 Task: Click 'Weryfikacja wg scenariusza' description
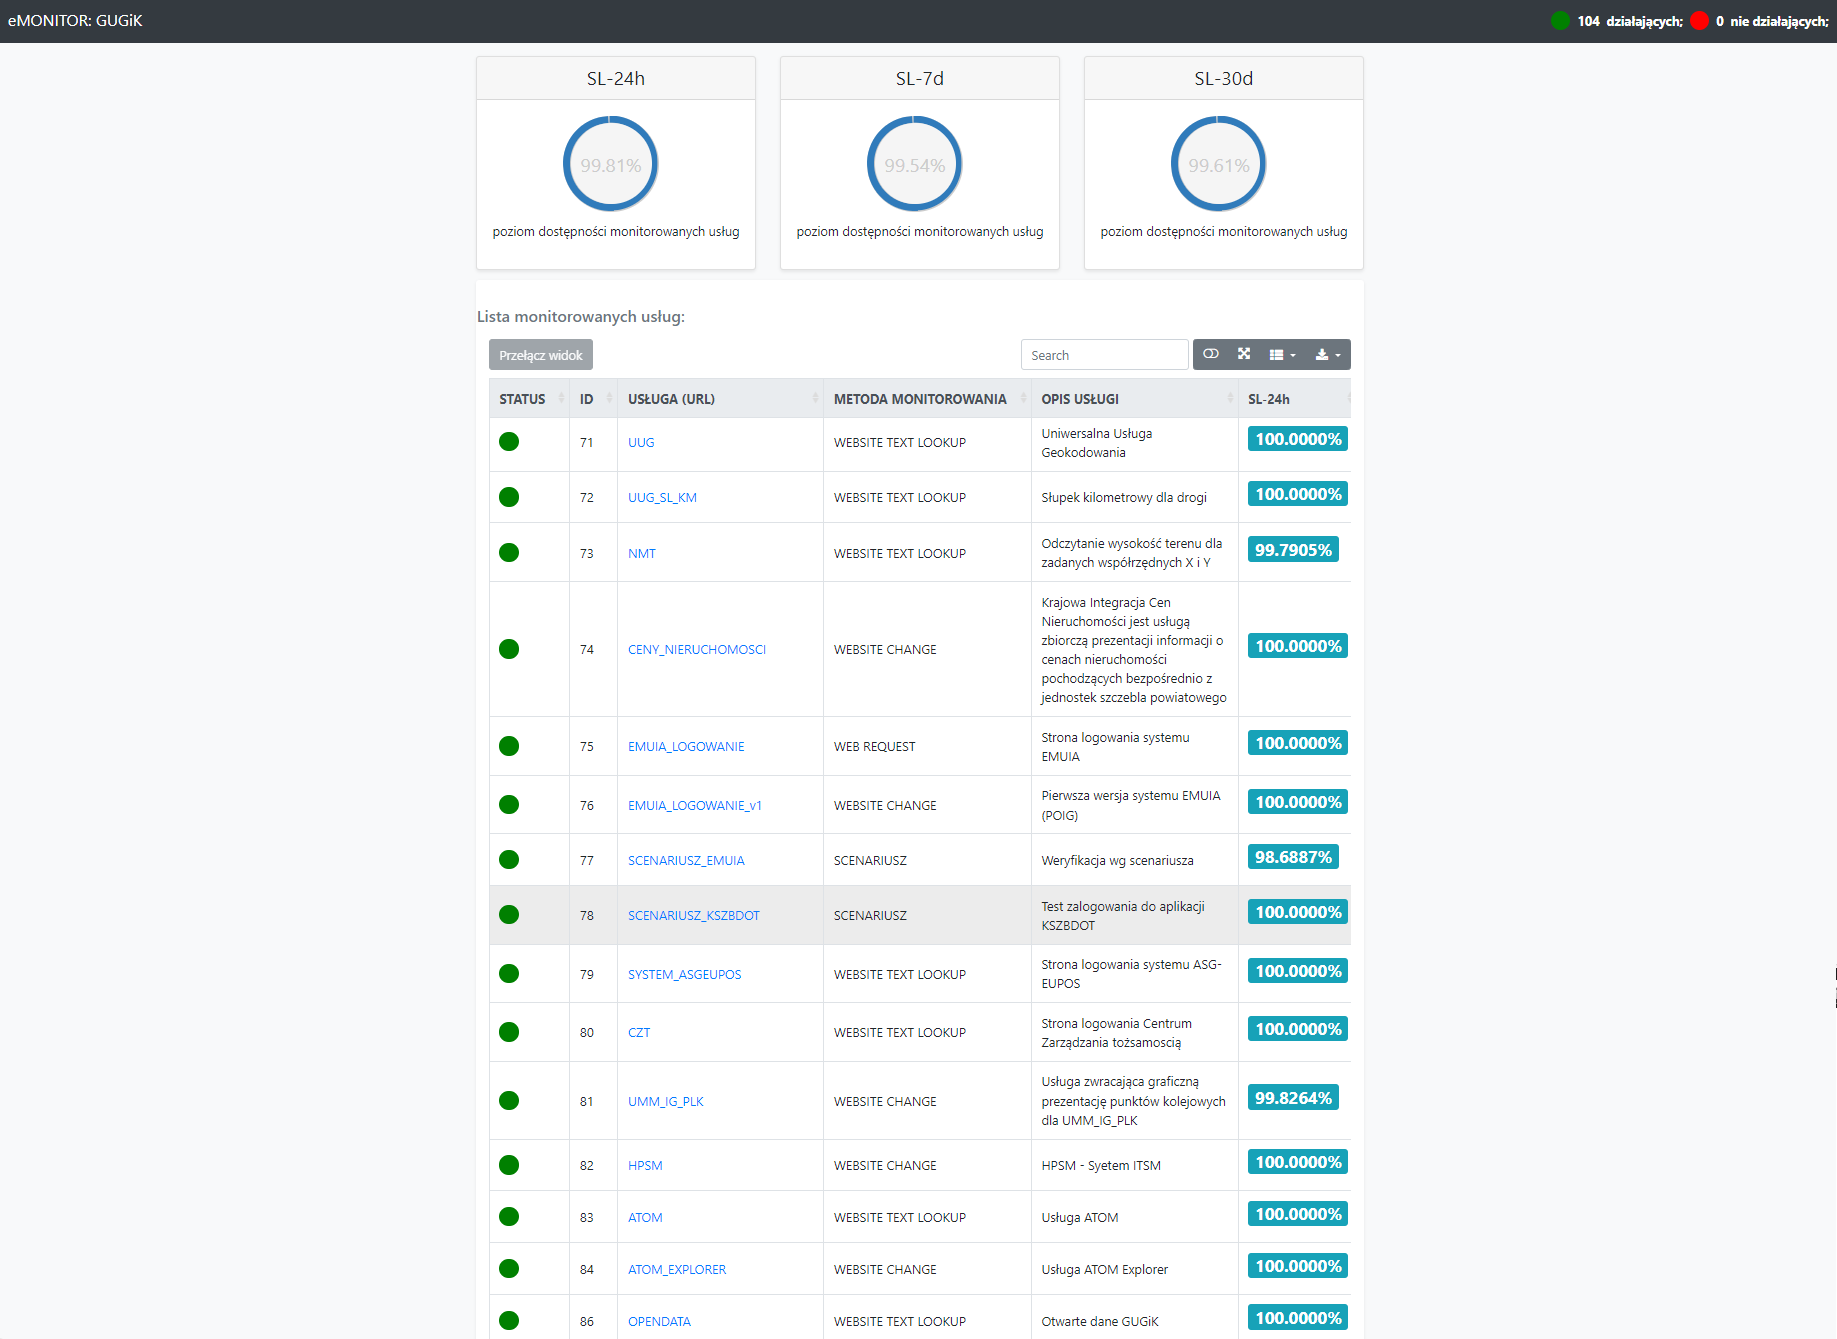pyautogui.click(x=1117, y=860)
